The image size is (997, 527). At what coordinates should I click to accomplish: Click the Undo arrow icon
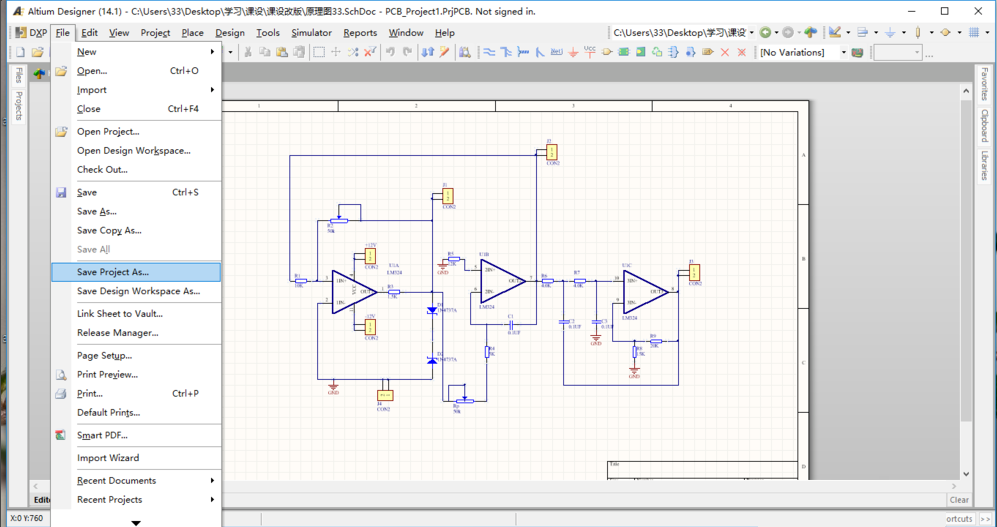click(x=390, y=52)
